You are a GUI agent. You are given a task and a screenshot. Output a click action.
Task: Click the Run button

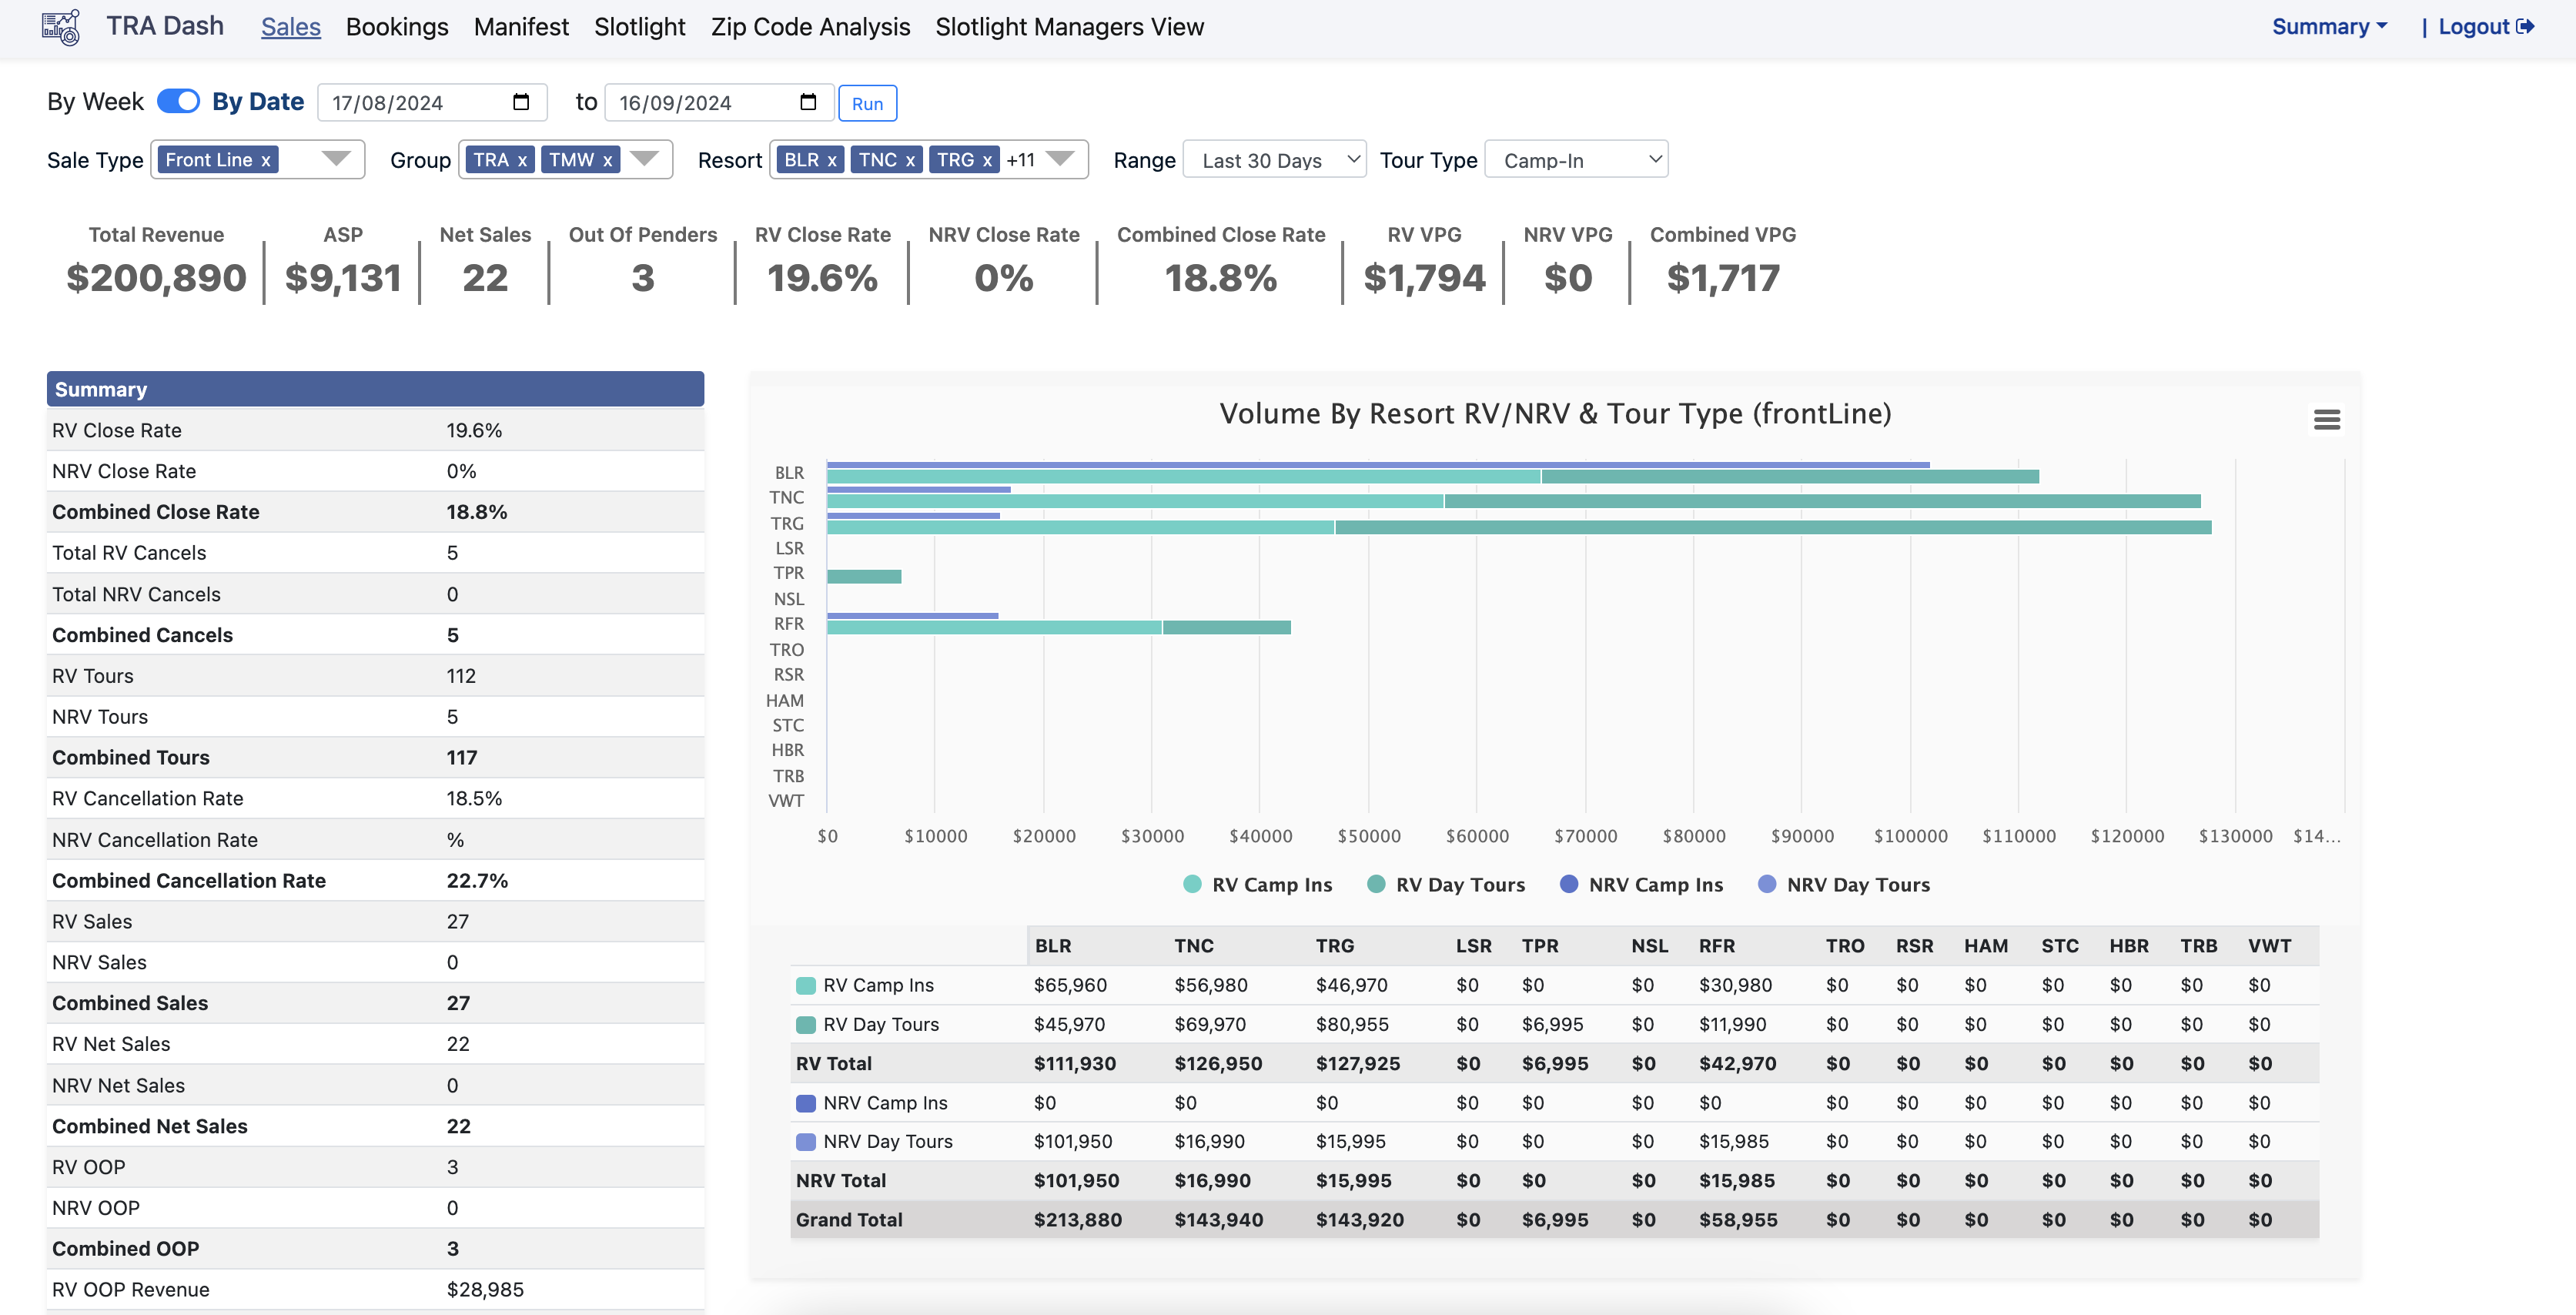point(867,103)
